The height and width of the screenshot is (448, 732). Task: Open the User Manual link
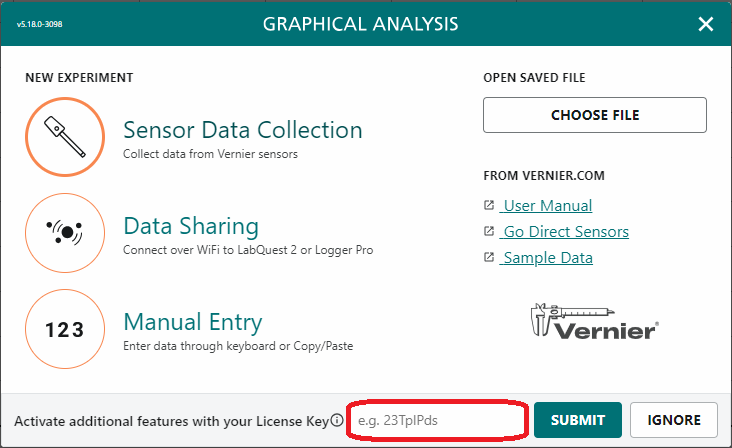coord(546,205)
